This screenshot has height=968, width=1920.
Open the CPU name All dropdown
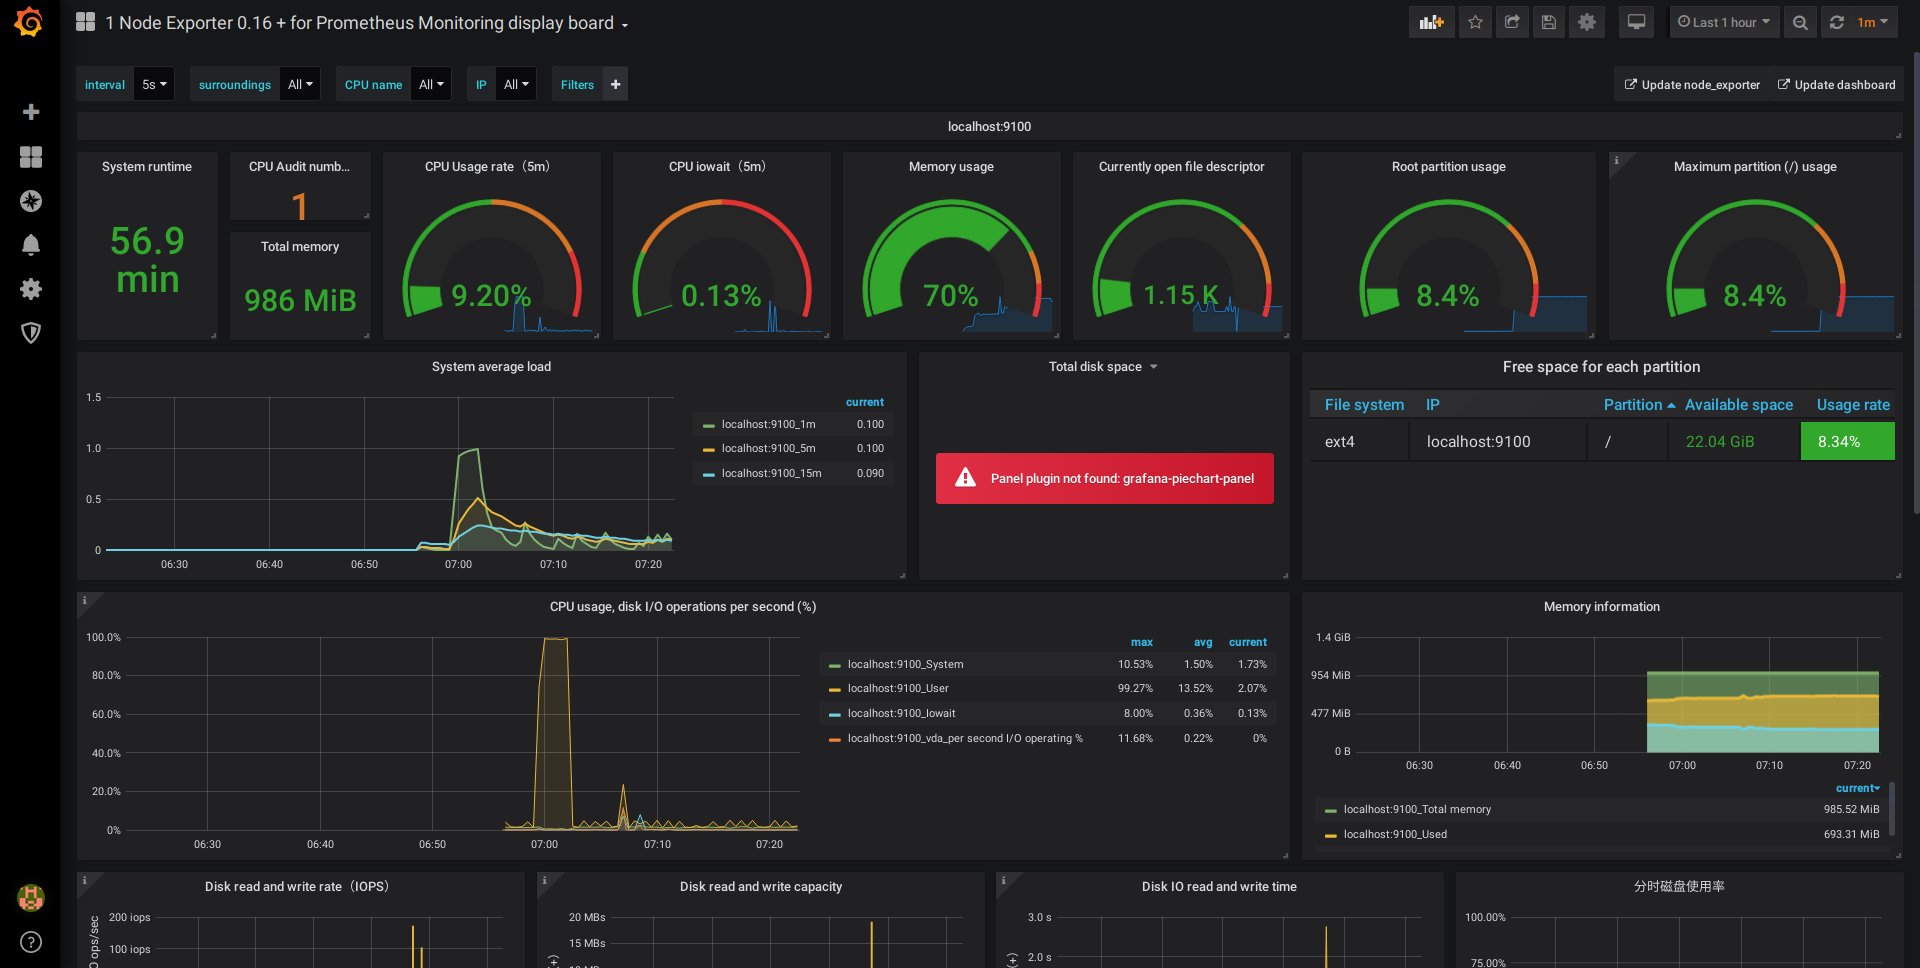431,84
